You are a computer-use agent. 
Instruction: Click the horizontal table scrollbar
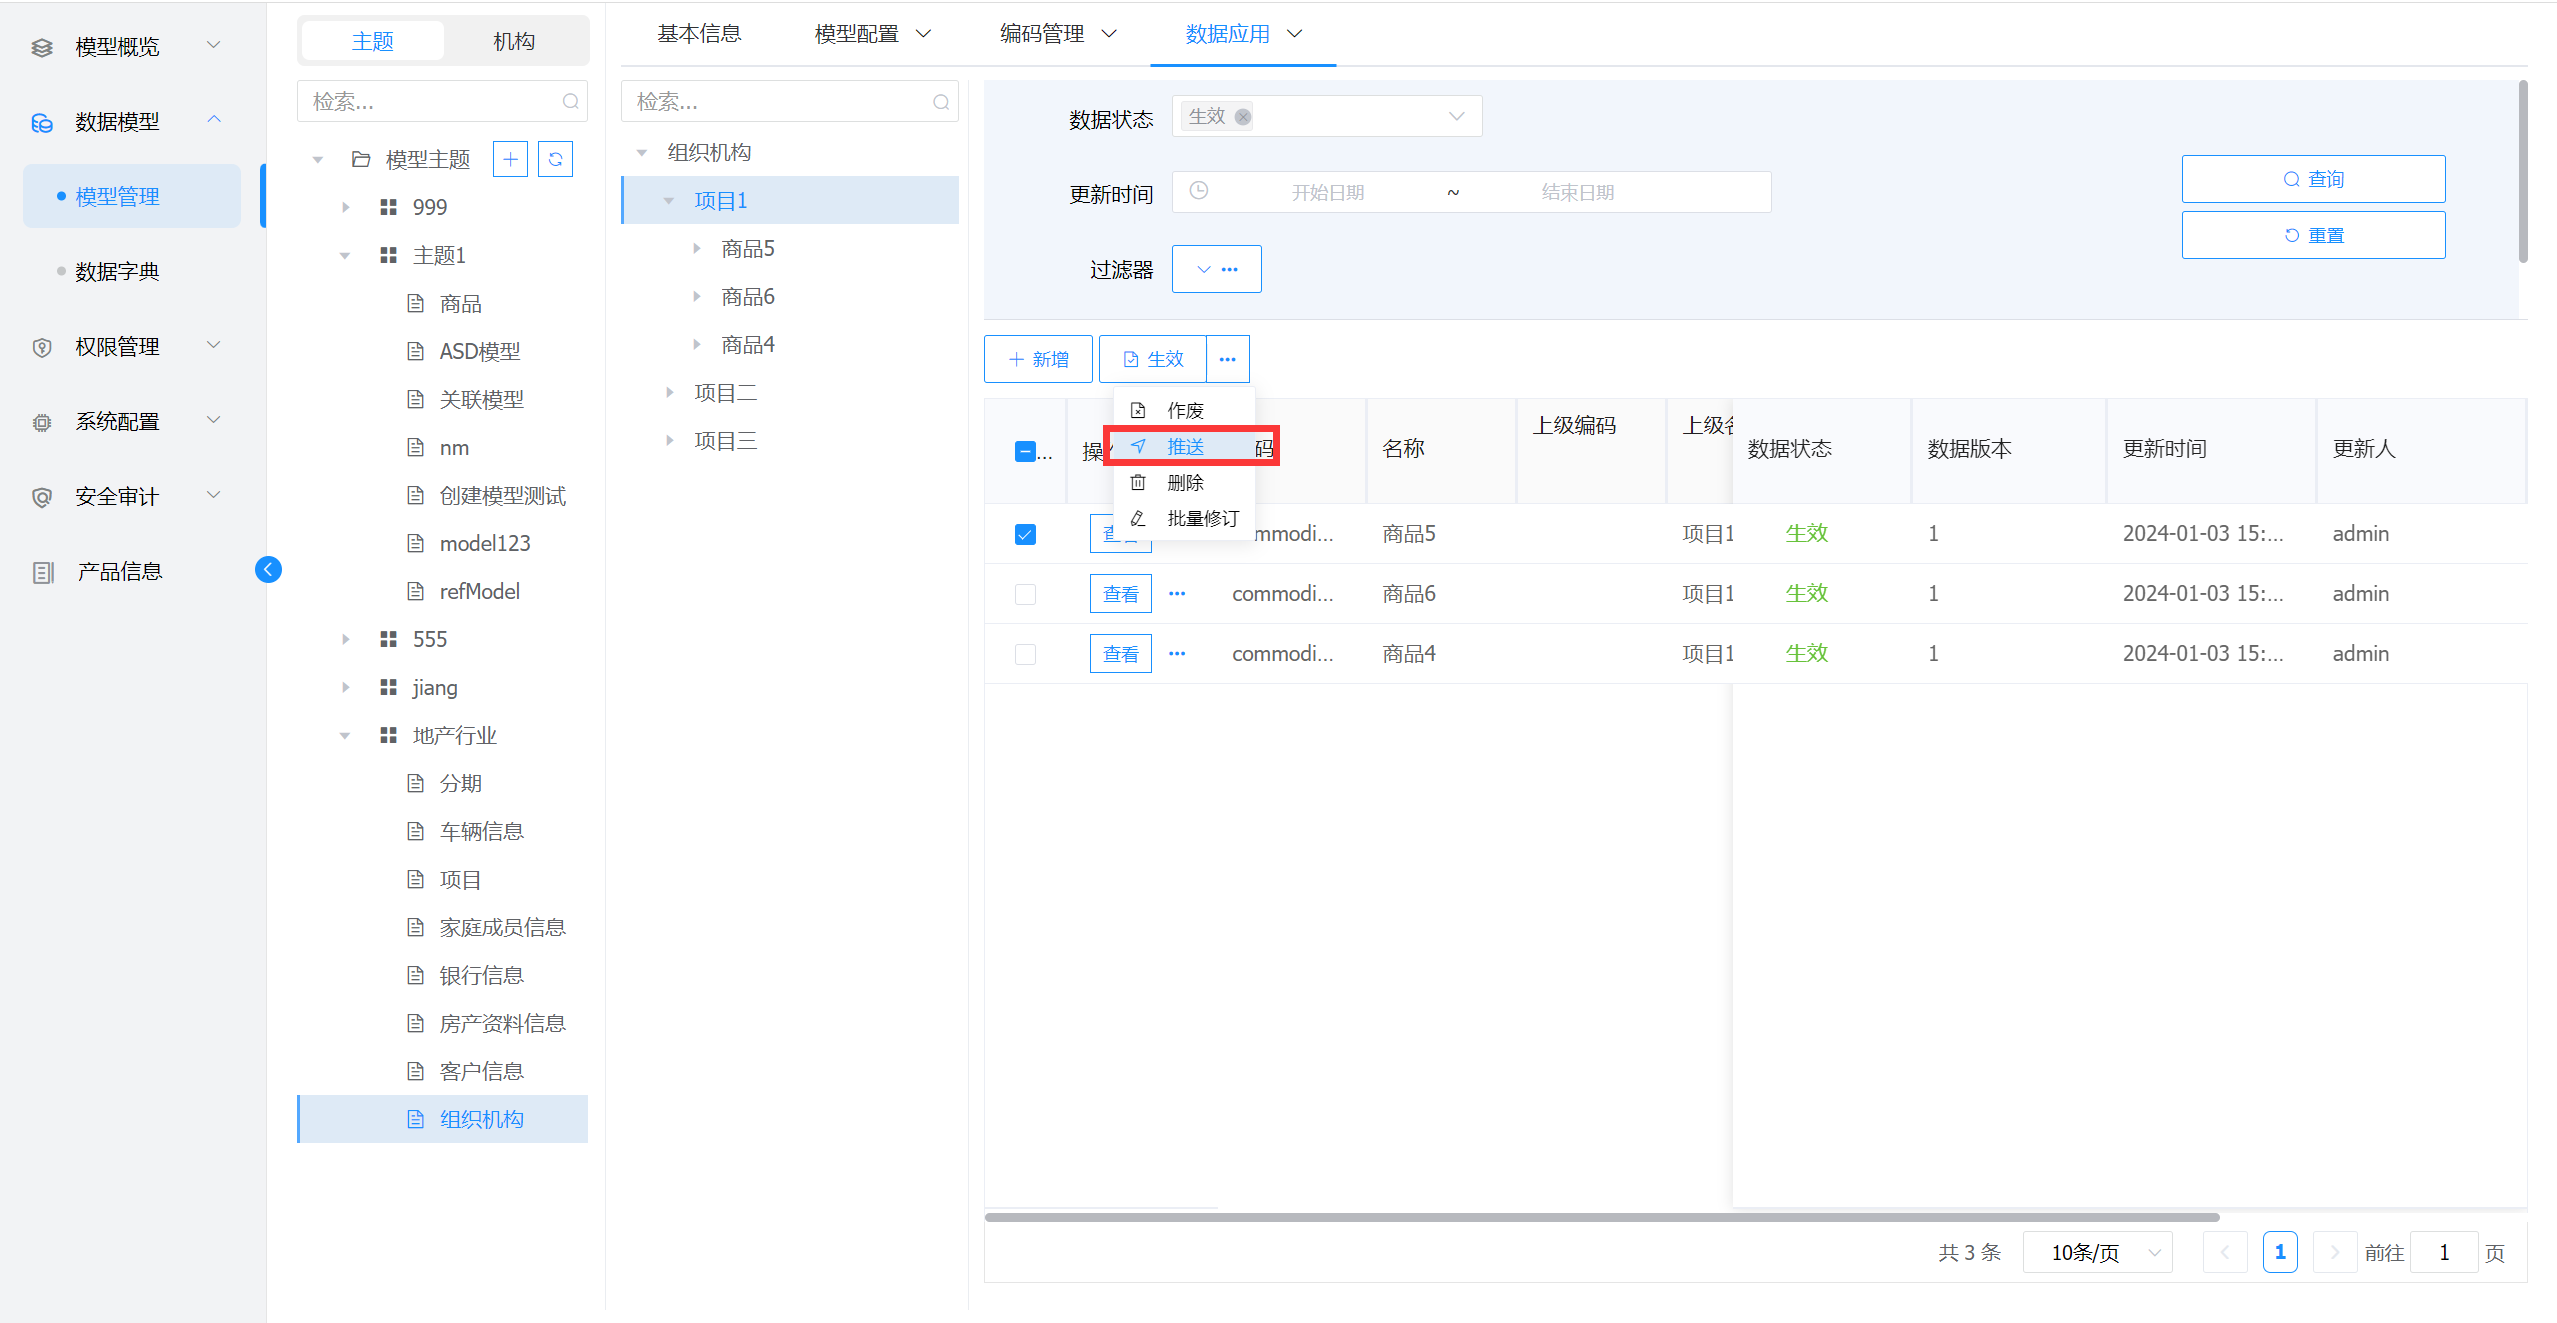click(1600, 1217)
